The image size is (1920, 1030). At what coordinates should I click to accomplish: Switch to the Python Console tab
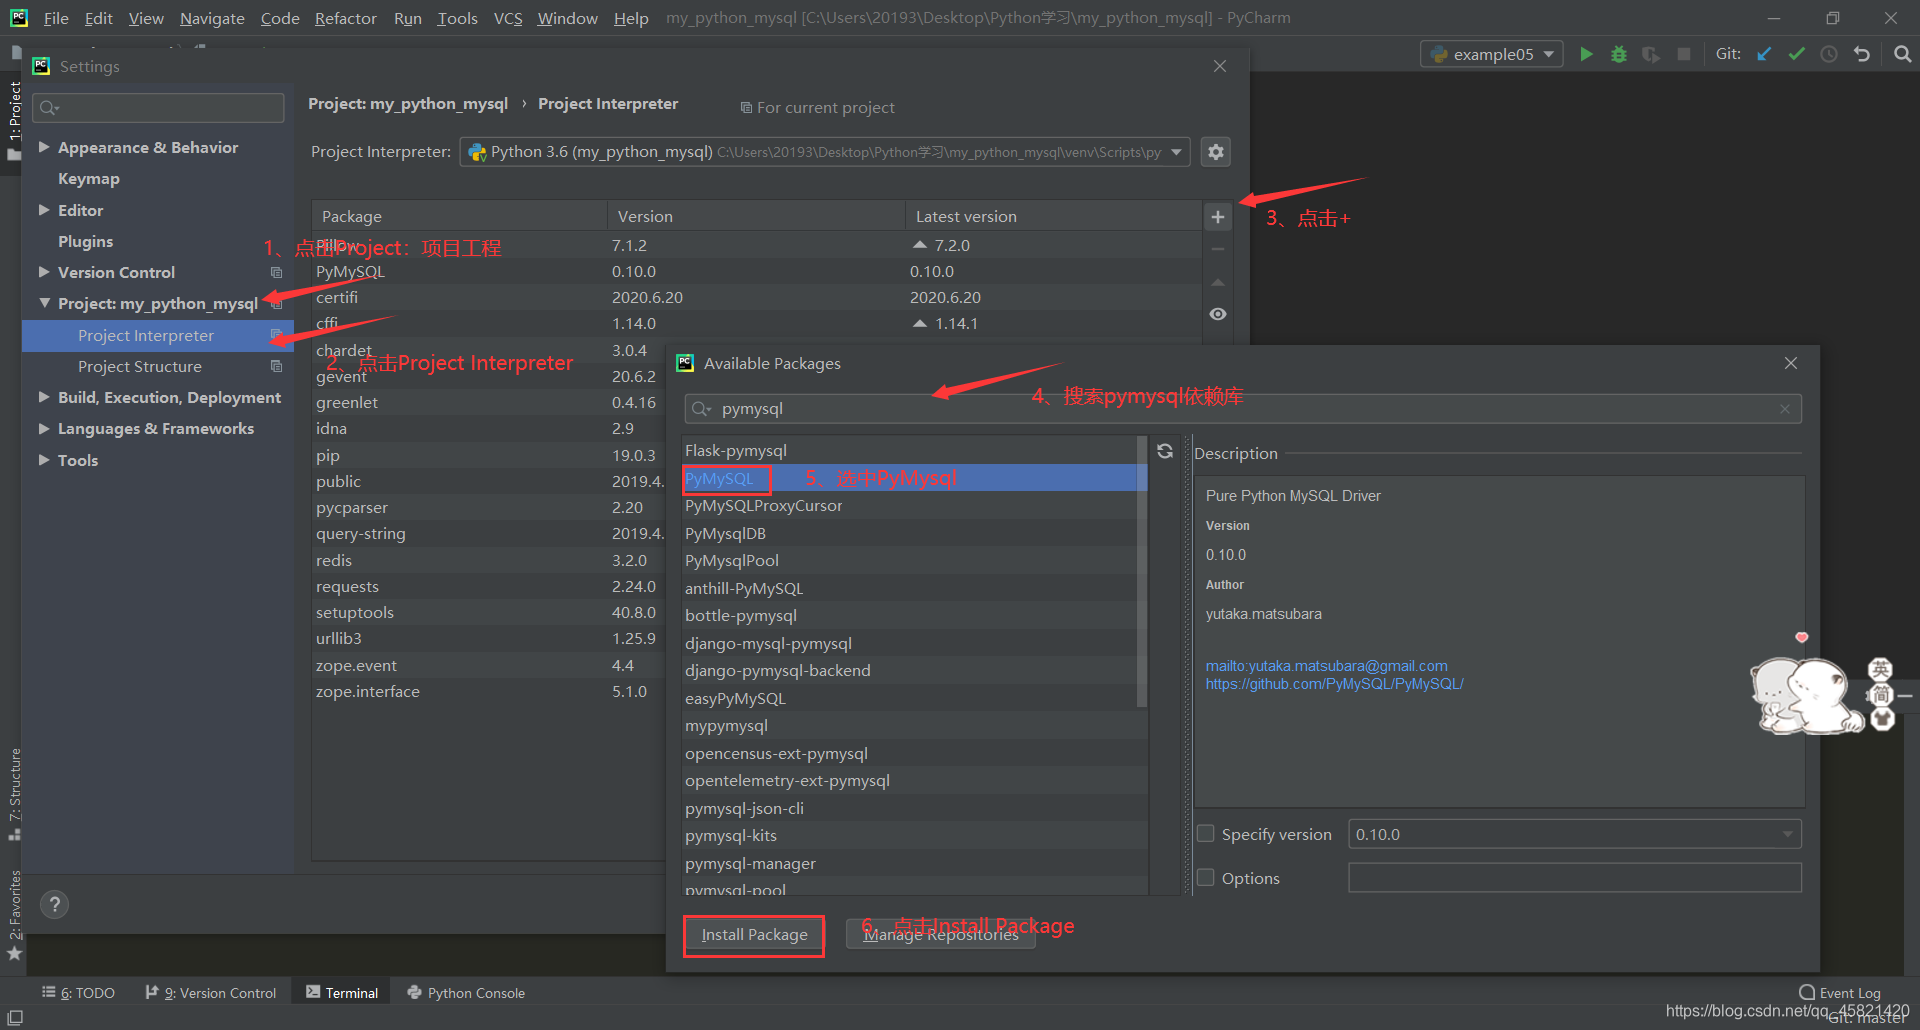(x=466, y=993)
